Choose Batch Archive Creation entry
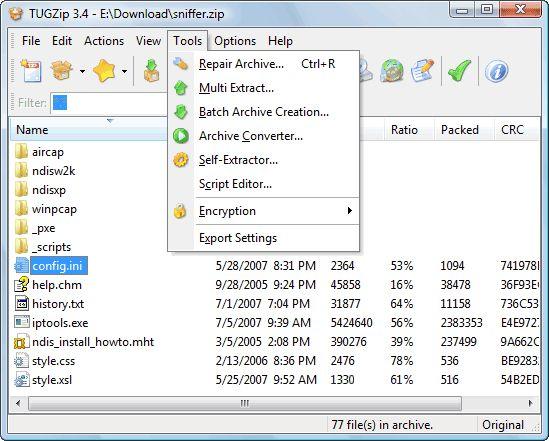This screenshot has width=549, height=441. point(264,112)
